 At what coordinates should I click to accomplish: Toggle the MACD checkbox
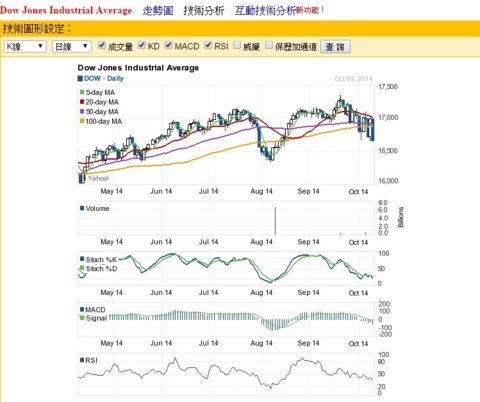169,45
